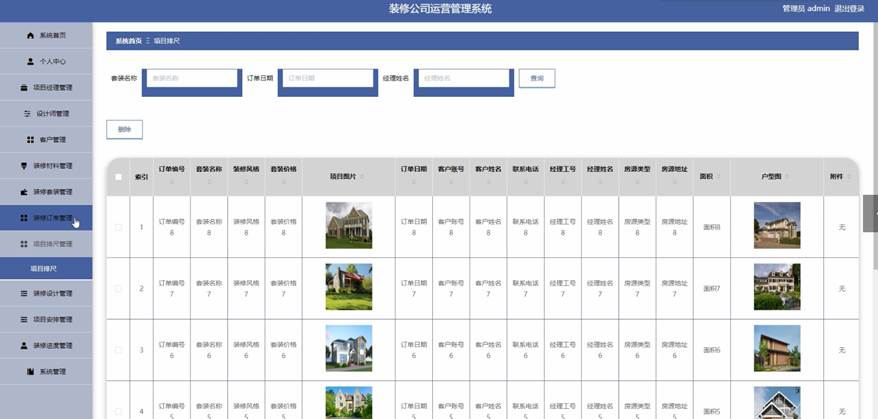Tick the checkbox for row index 2
The image size is (878, 419).
click(118, 288)
